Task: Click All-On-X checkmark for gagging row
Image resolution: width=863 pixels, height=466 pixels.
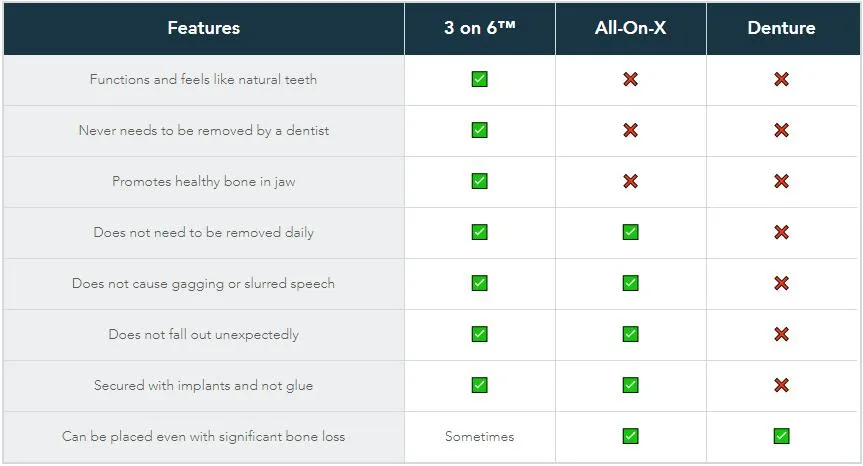Action: pyautogui.click(x=630, y=283)
